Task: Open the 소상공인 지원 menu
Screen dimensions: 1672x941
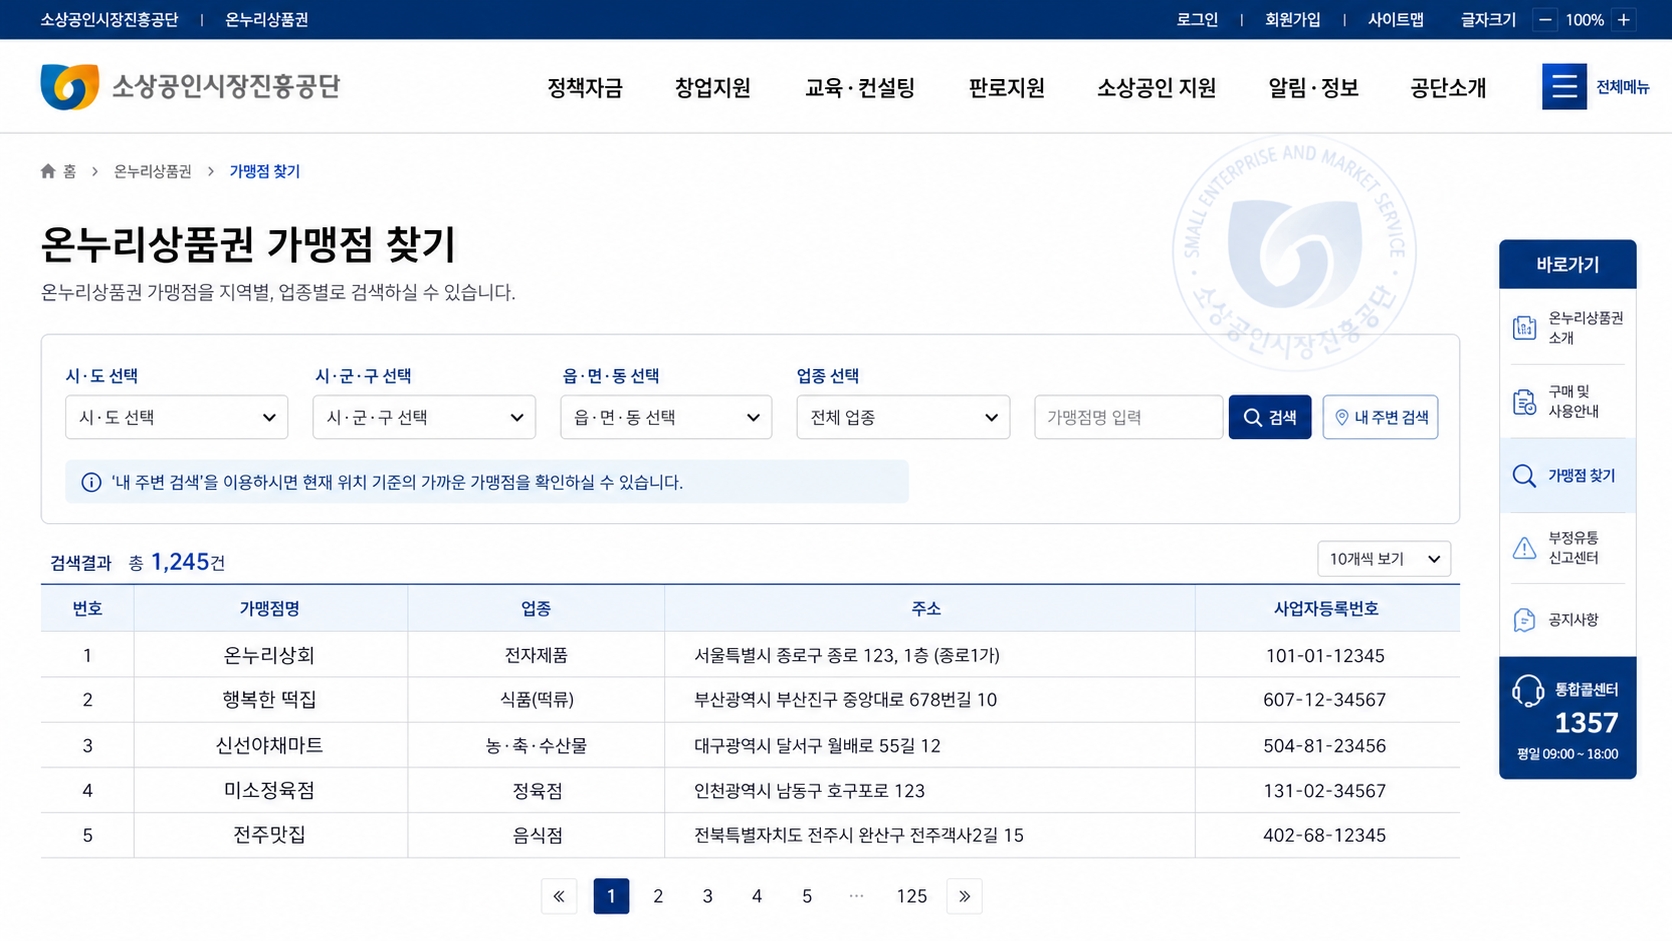Action: pos(1156,88)
